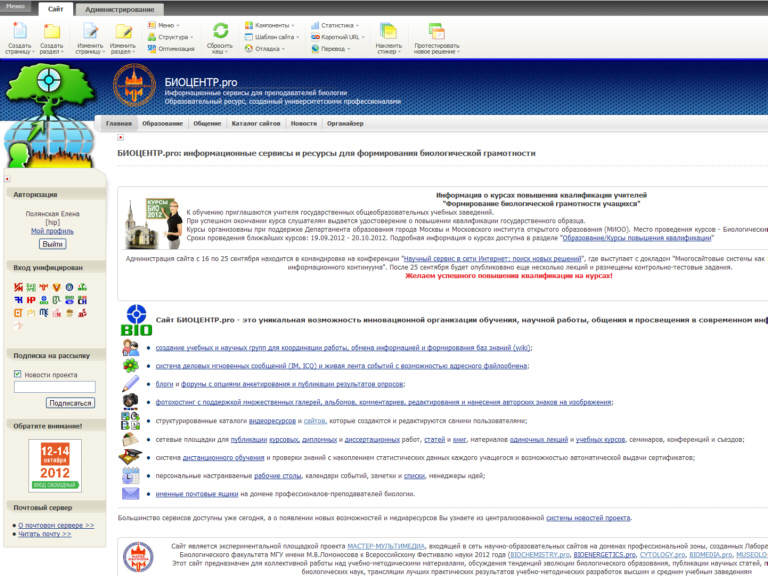Image resolution: width=768 pixels, height=576 pixels.
Task: Open the BIOENERGETICS.pro link
Action: pos(604,555)
